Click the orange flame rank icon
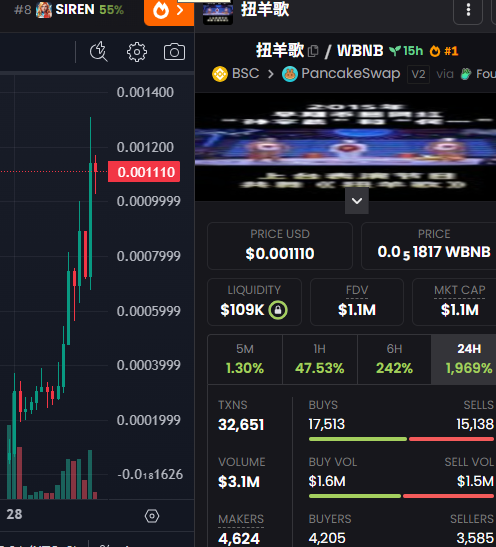496x547 pixels. [435, 51]
